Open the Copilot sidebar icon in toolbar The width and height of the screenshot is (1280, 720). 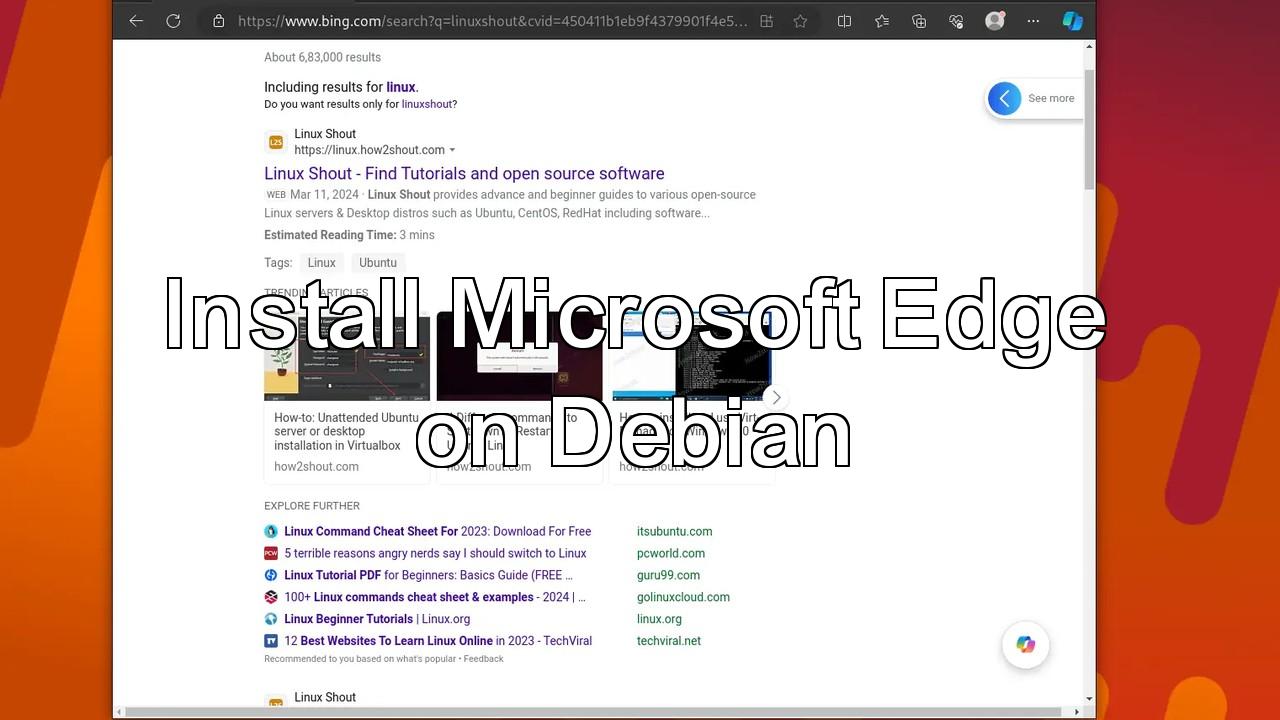(1072, 21)
